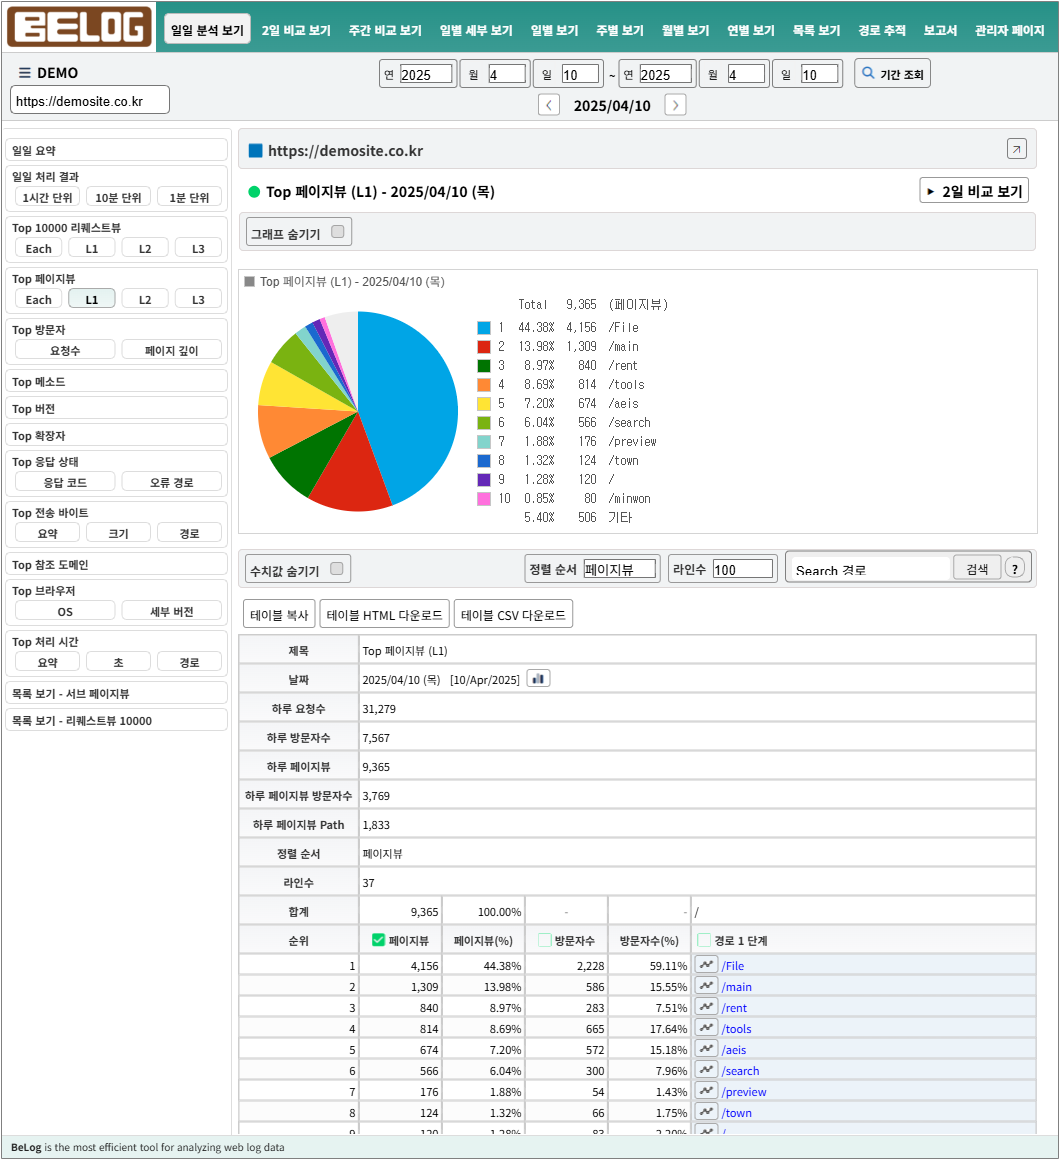Go to previous day arrow

(x=548, y=105)
